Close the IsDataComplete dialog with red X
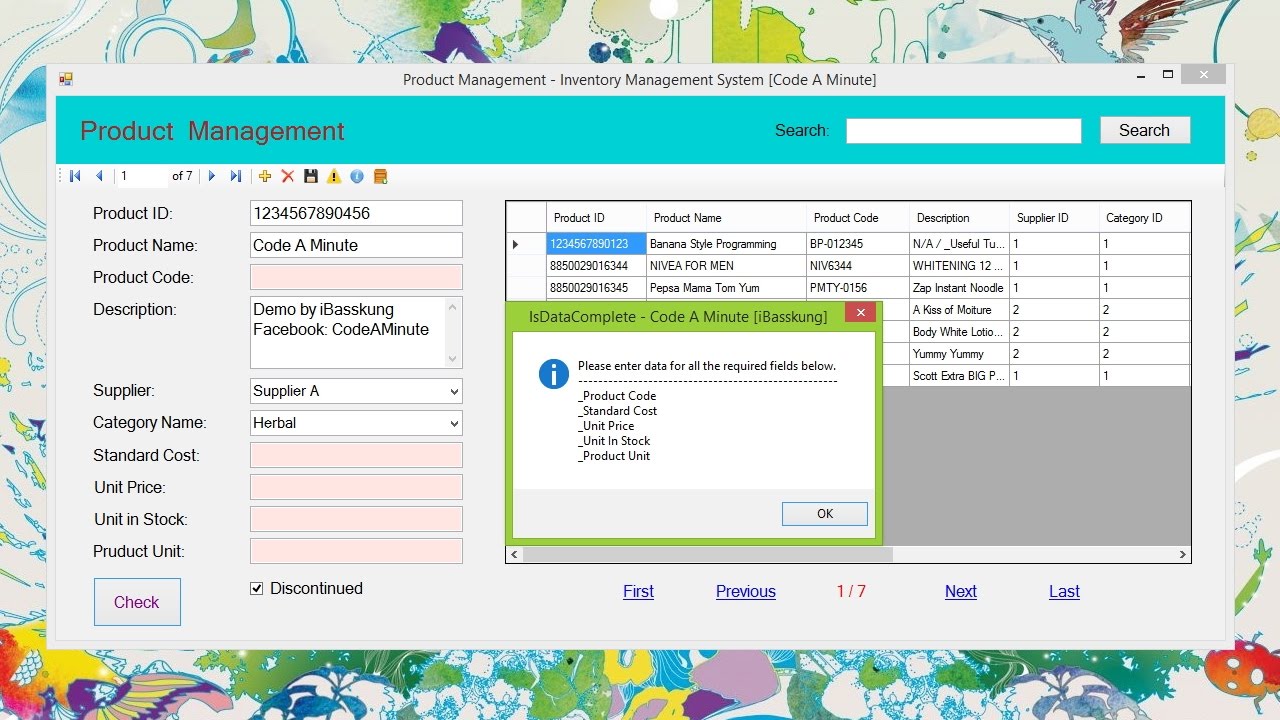1280x720 pixels. 860,313
